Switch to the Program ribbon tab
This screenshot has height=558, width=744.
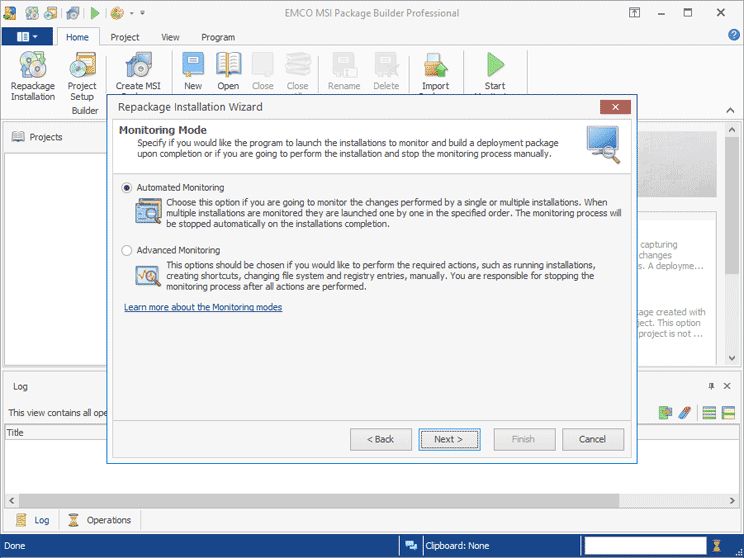[x=218, y=37]
